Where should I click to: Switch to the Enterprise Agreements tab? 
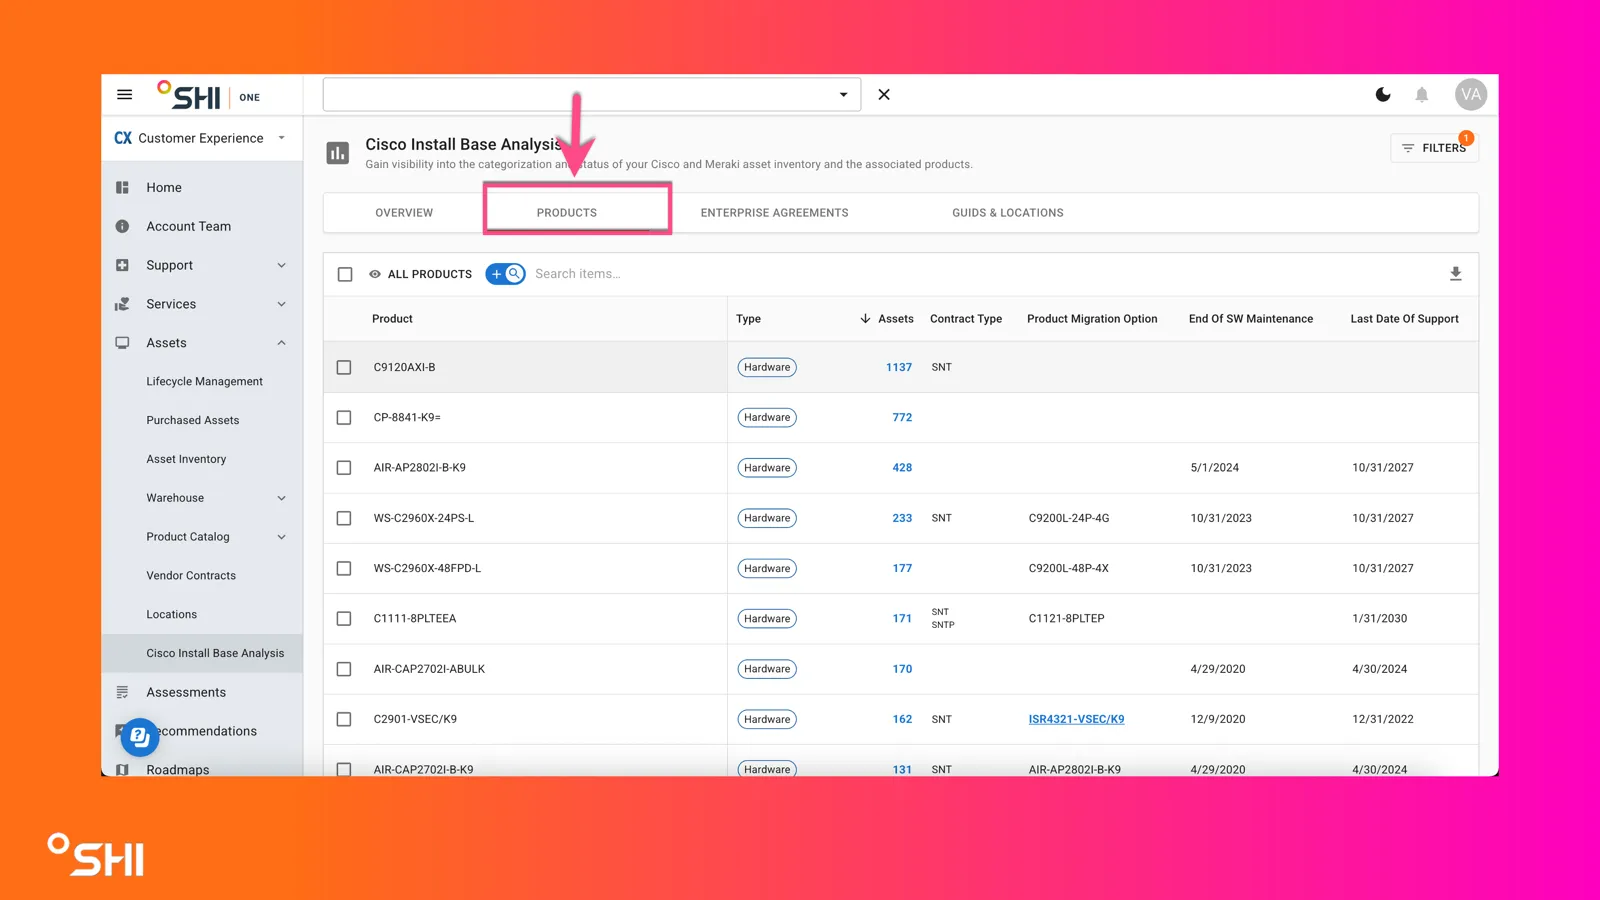774,213
